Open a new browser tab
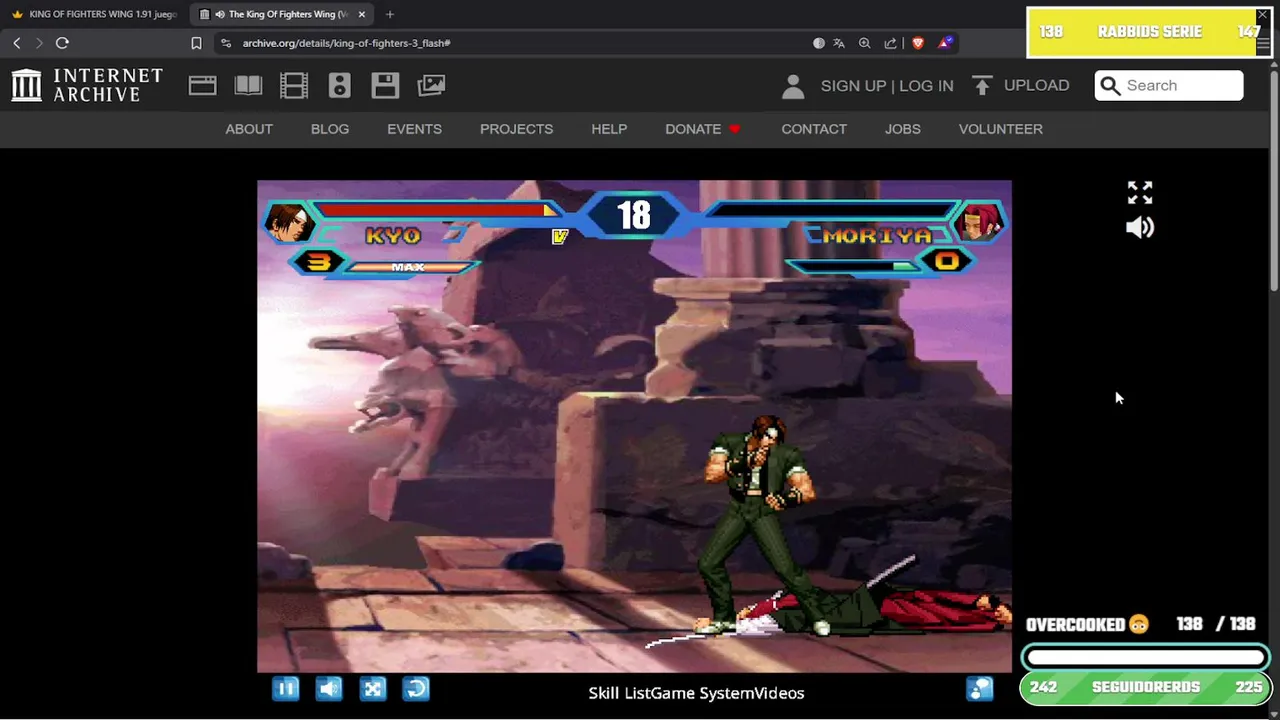 click(x=390, y=14)
